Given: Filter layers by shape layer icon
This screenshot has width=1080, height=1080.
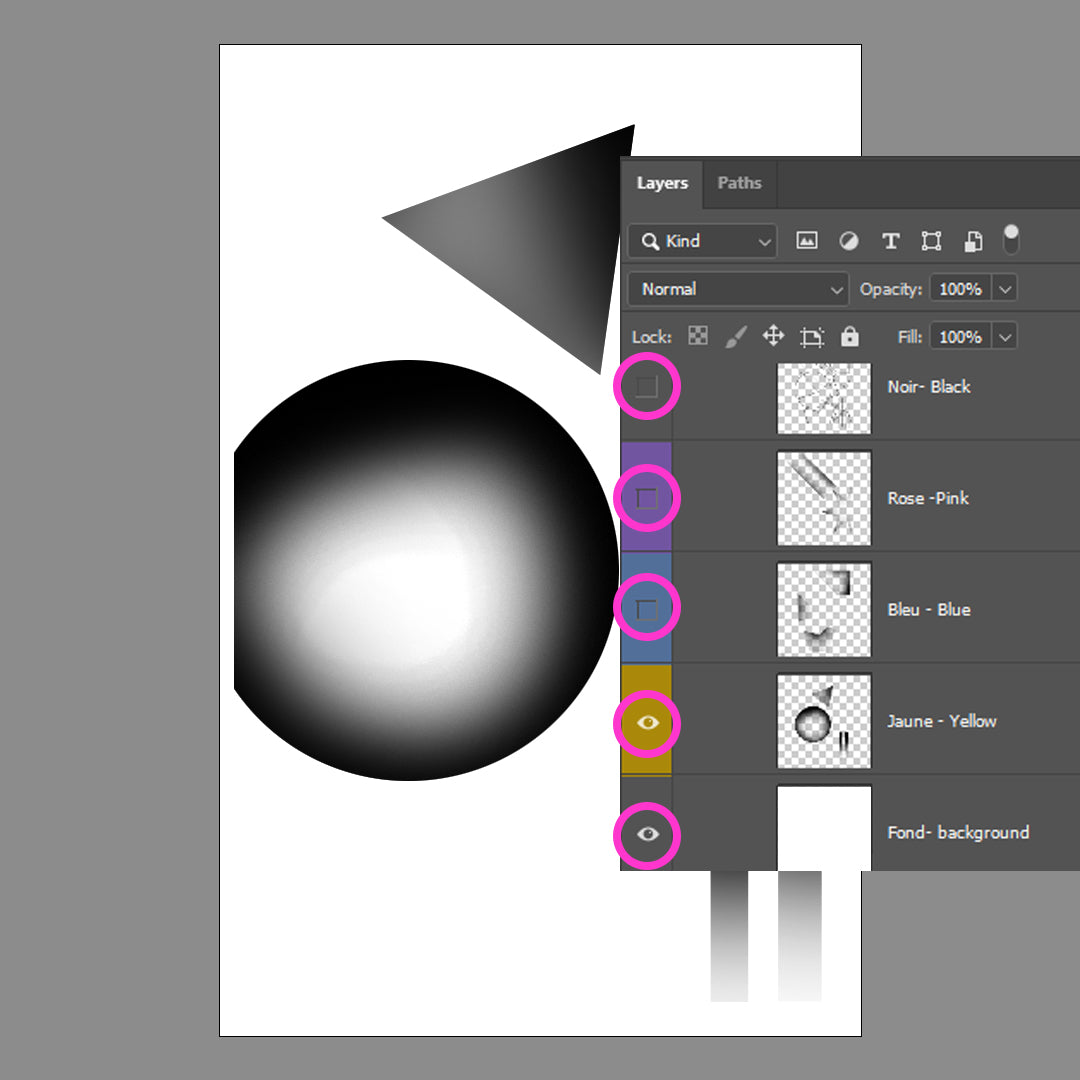Looking at the screenshot, I should coord(931,241).
